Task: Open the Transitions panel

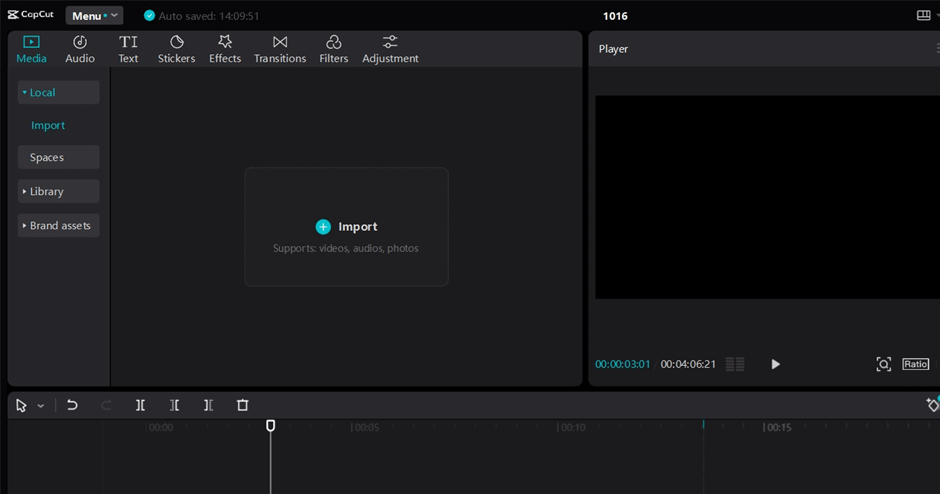Action: 280,49
